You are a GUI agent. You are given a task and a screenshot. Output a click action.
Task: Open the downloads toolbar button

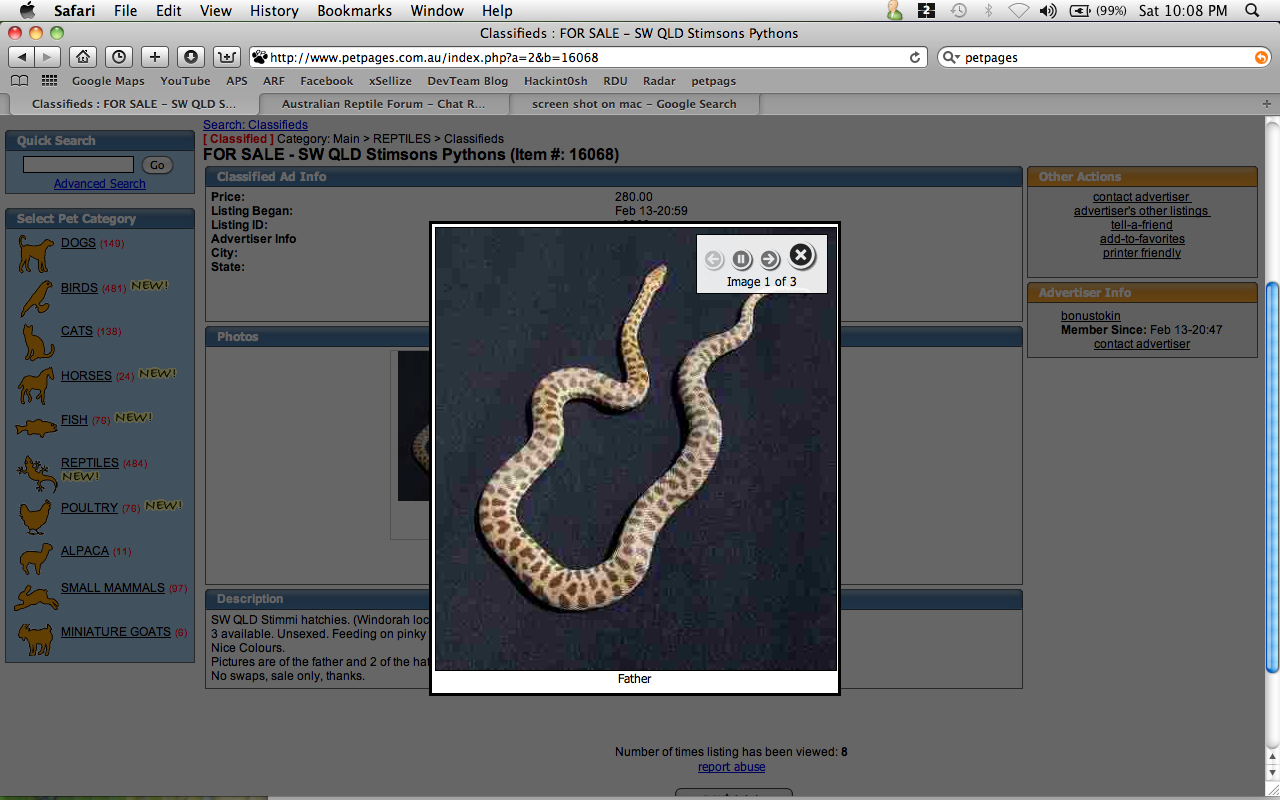coord(191,57)
